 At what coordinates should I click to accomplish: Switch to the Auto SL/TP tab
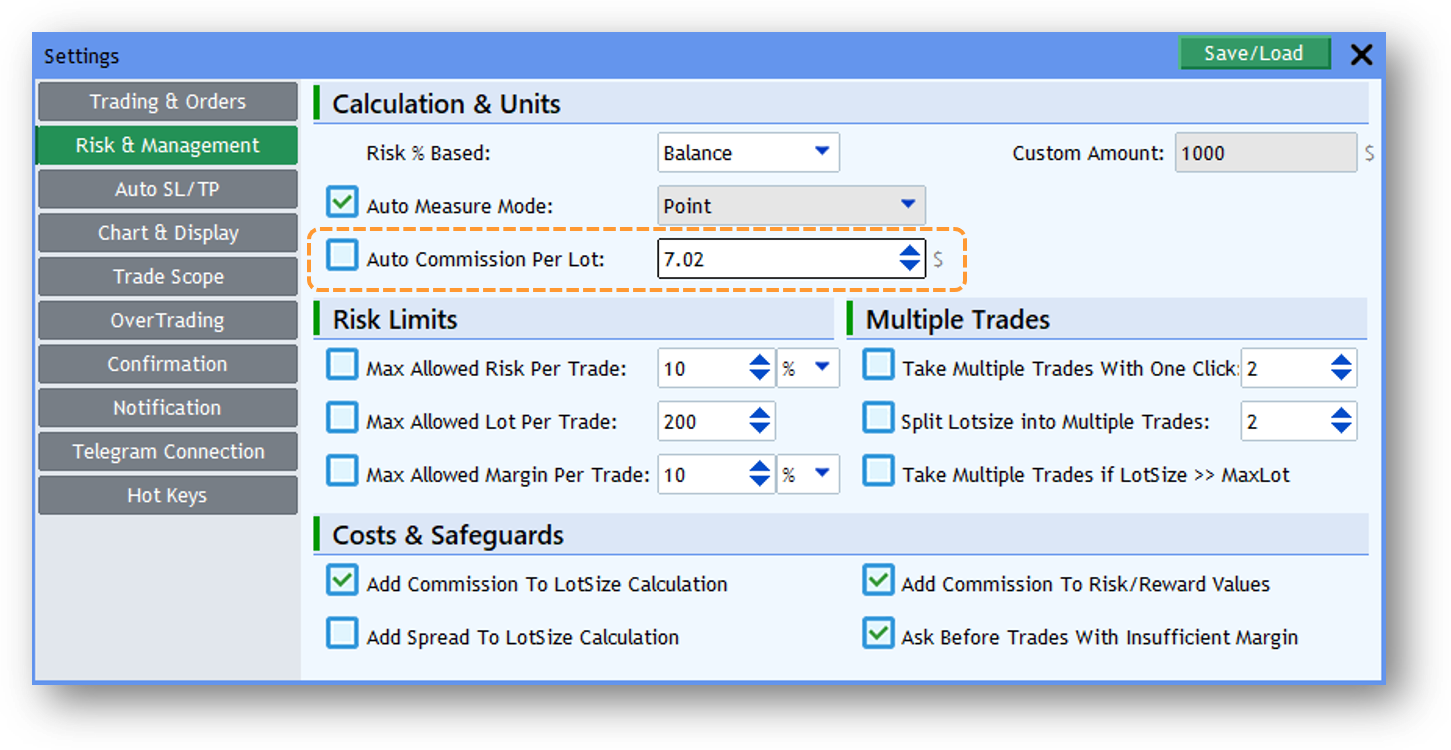click(x=167, y=190)
